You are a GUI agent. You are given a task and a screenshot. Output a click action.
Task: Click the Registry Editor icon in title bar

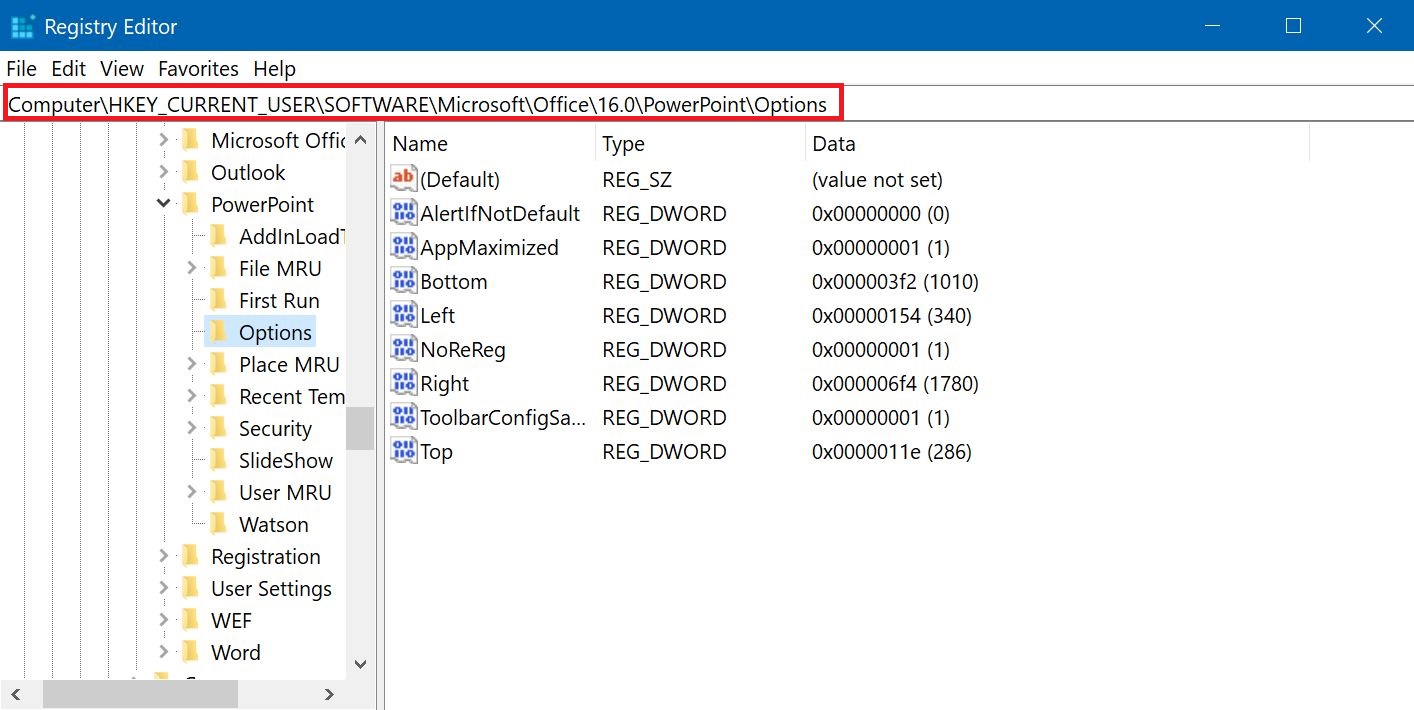point(22,25)
